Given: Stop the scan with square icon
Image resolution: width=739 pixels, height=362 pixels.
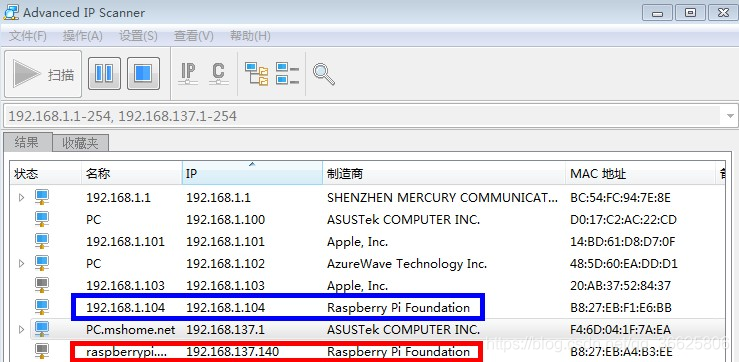Looking at the screenshot, I should (143, 74).
